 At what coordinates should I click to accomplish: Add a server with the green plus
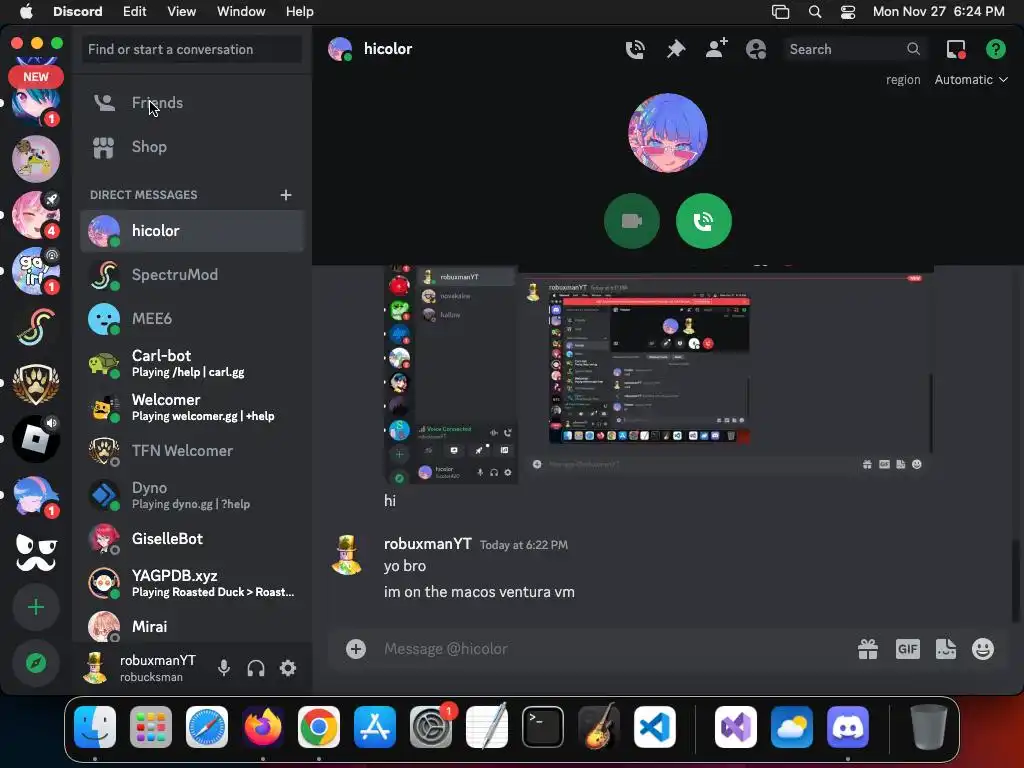click(36, 607)
